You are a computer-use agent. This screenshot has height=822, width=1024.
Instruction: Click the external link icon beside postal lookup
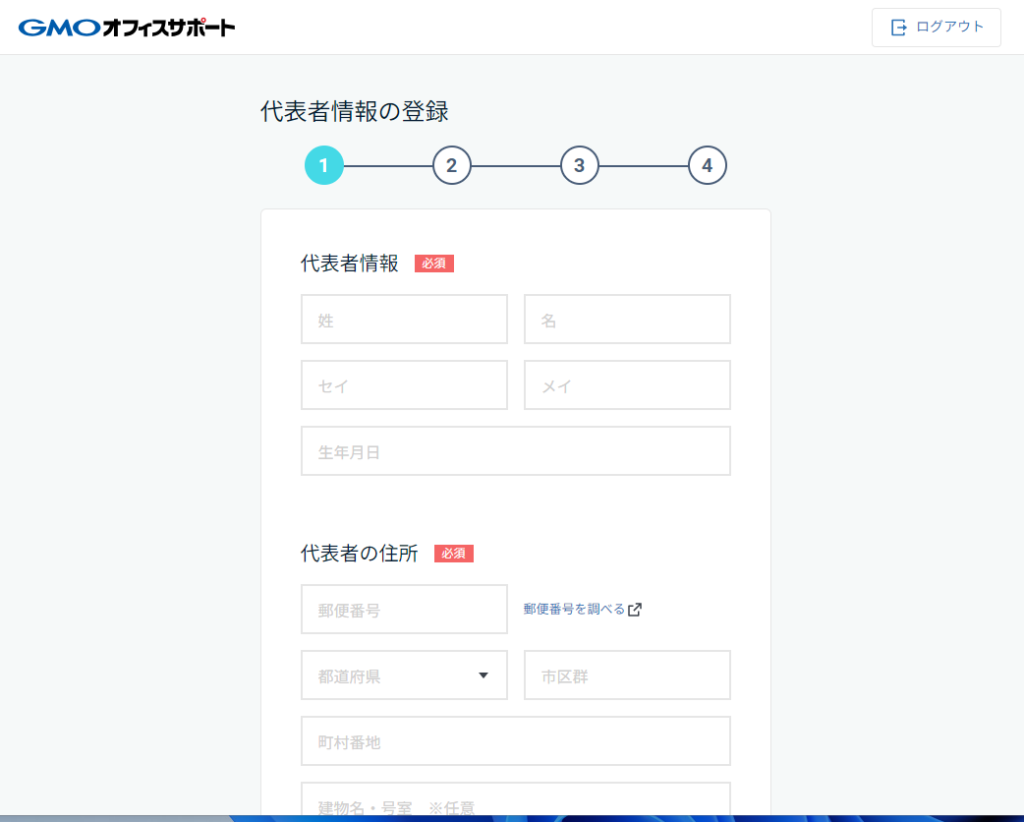[635, 610]
